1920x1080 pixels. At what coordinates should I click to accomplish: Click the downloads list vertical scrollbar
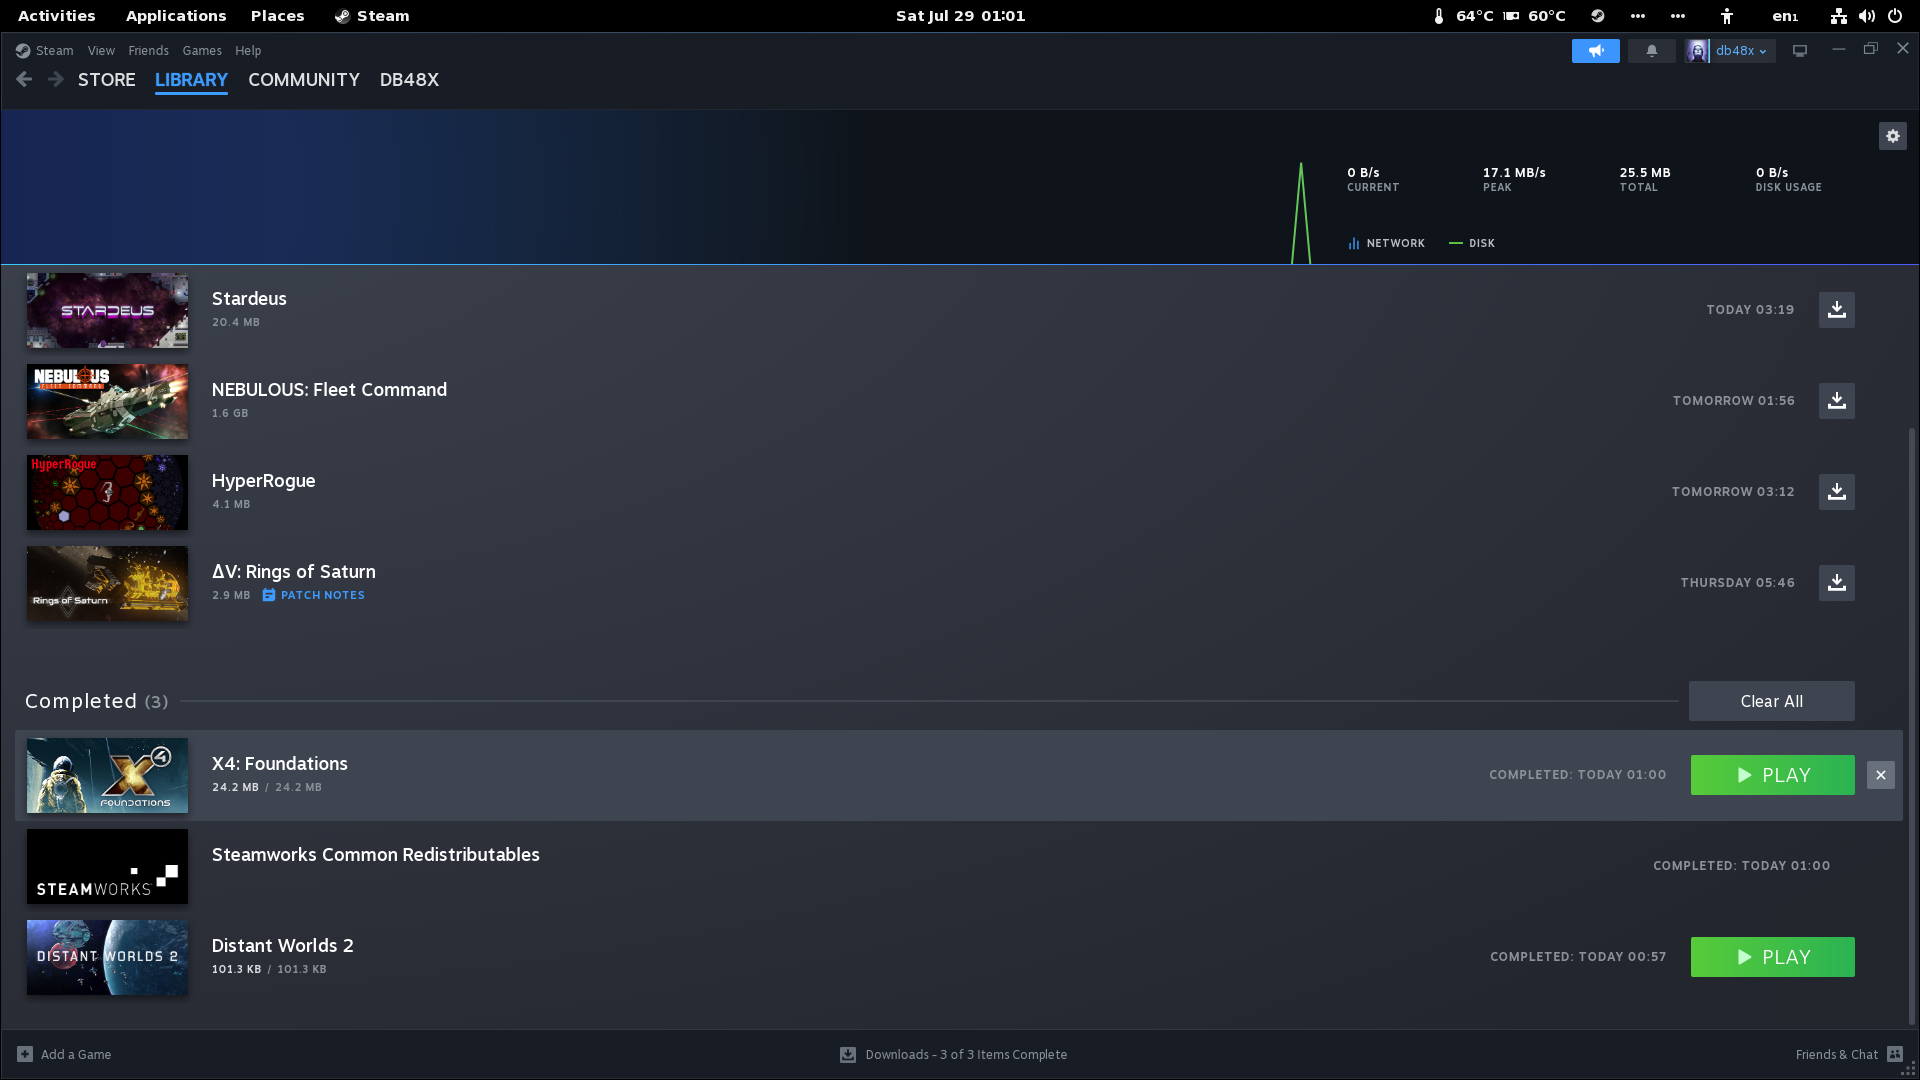click(1912, 727)
